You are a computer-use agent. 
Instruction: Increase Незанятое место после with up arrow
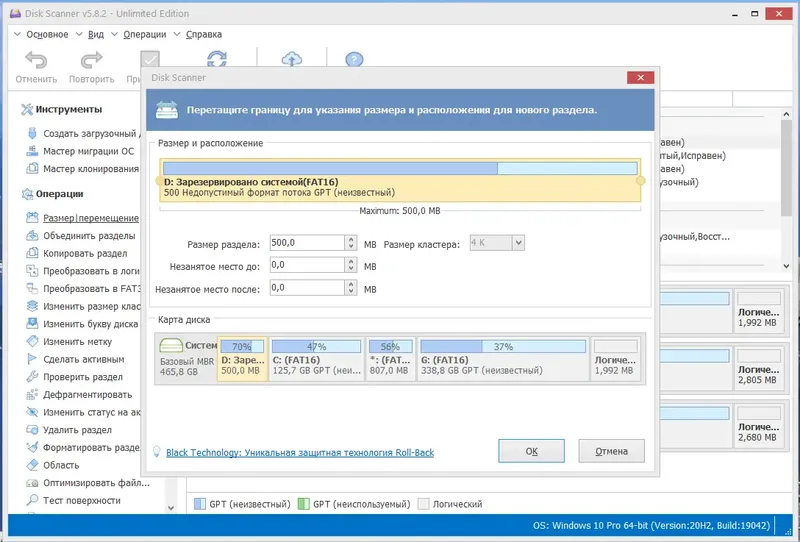pyautogui.click(x=351, y=284)
